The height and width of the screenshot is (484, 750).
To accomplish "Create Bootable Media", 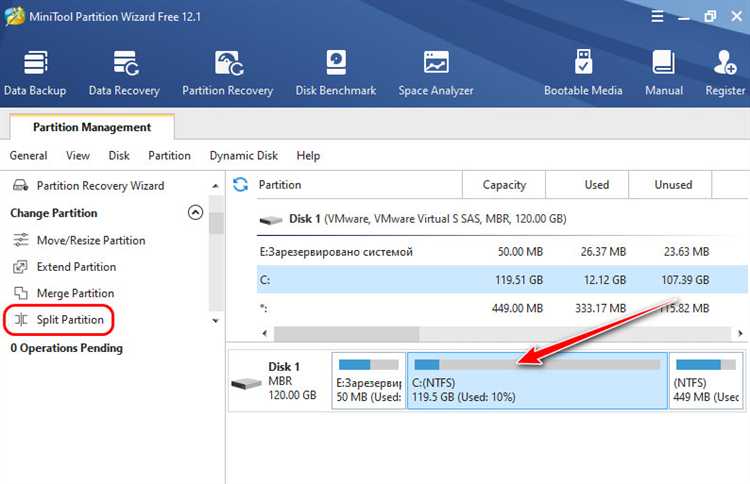I will (583, 72).
